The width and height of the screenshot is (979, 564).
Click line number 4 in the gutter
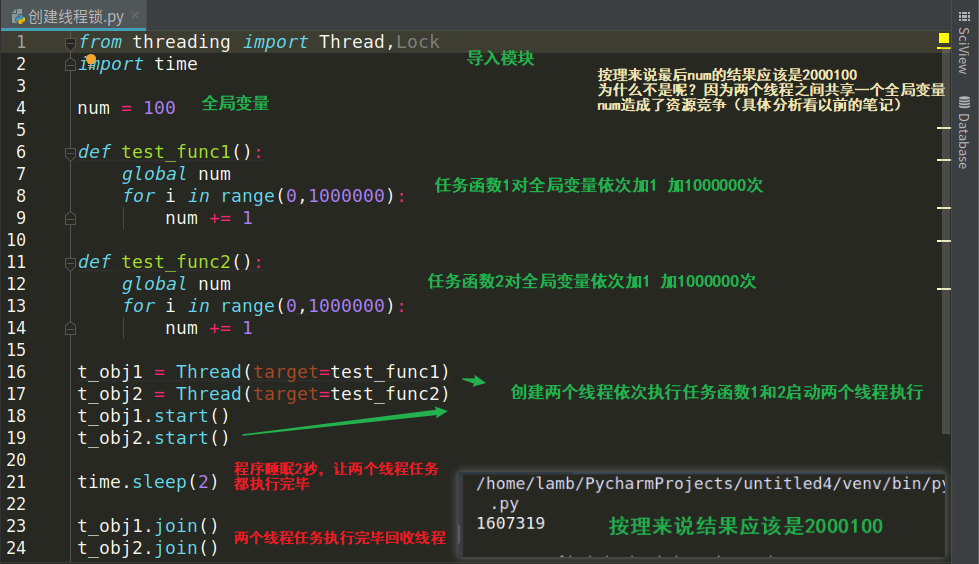[21, 108]
